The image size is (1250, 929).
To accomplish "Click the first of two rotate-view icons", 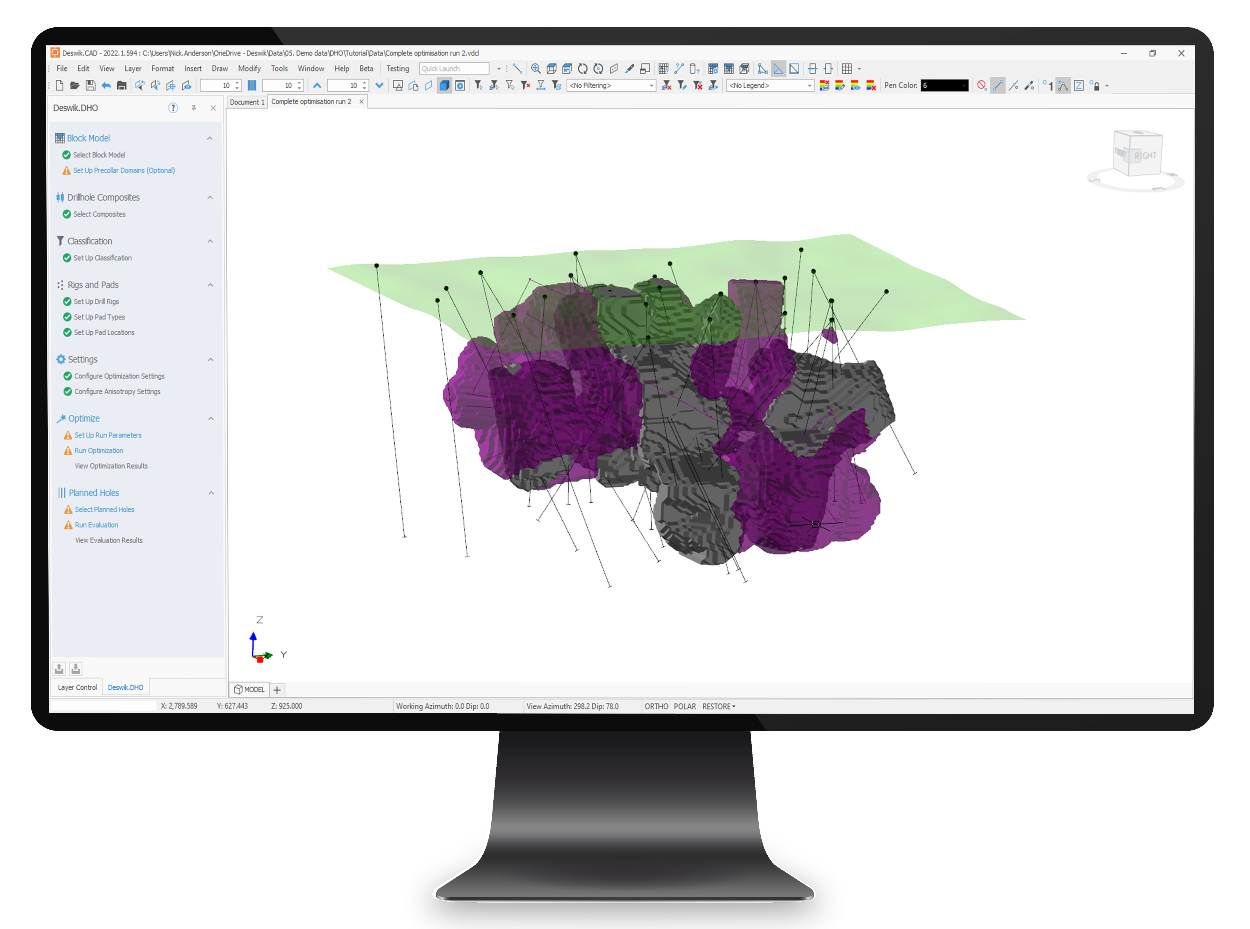I will (582, 69).
